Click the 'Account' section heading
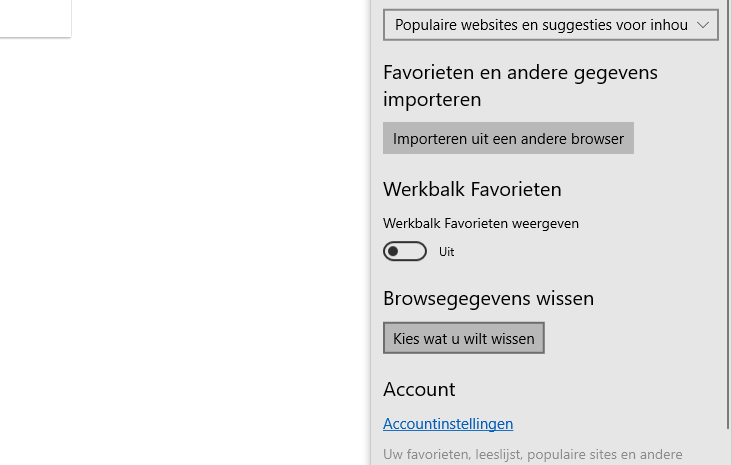This screenshot has height=465, width=732. pyautogui.click(x=419, y=389)
